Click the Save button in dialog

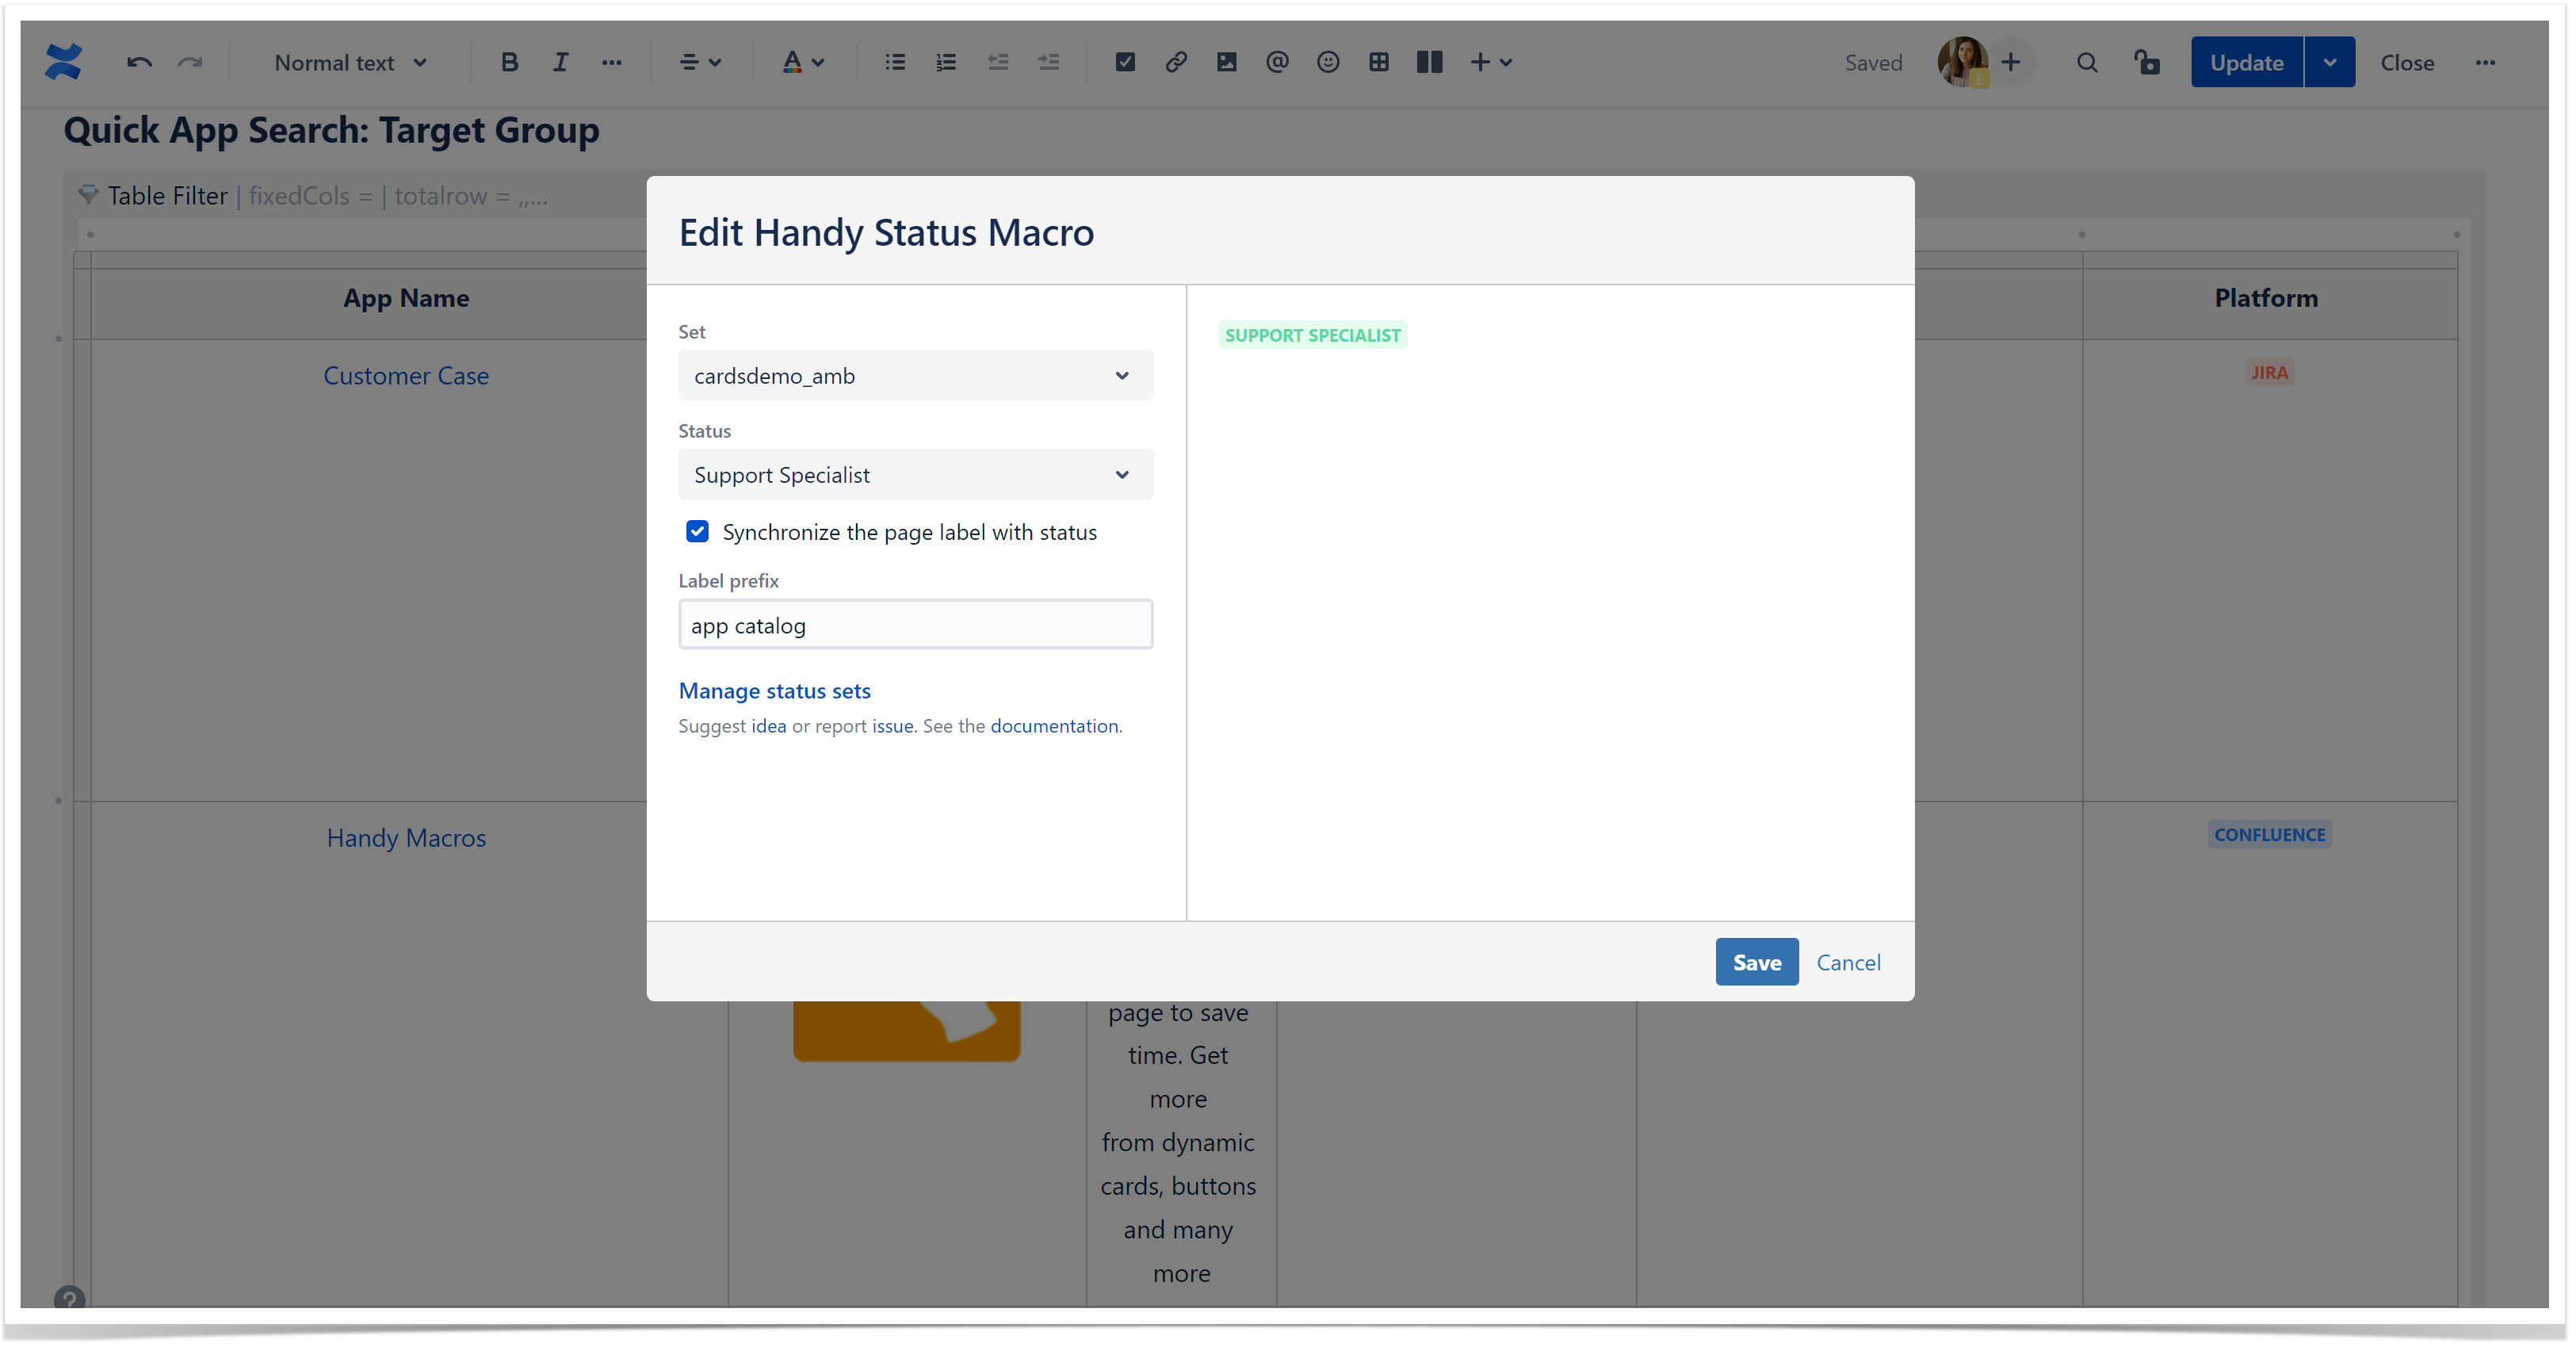[1756, 960]
